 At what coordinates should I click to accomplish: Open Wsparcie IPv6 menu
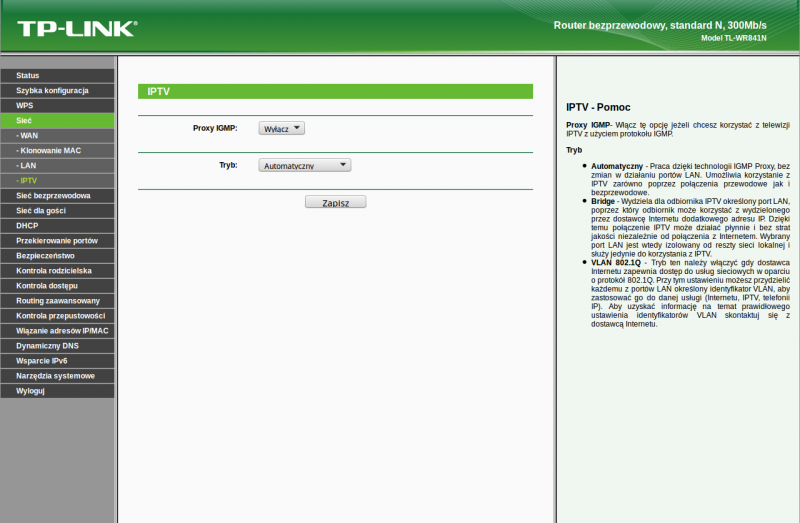tap(58, 361)
